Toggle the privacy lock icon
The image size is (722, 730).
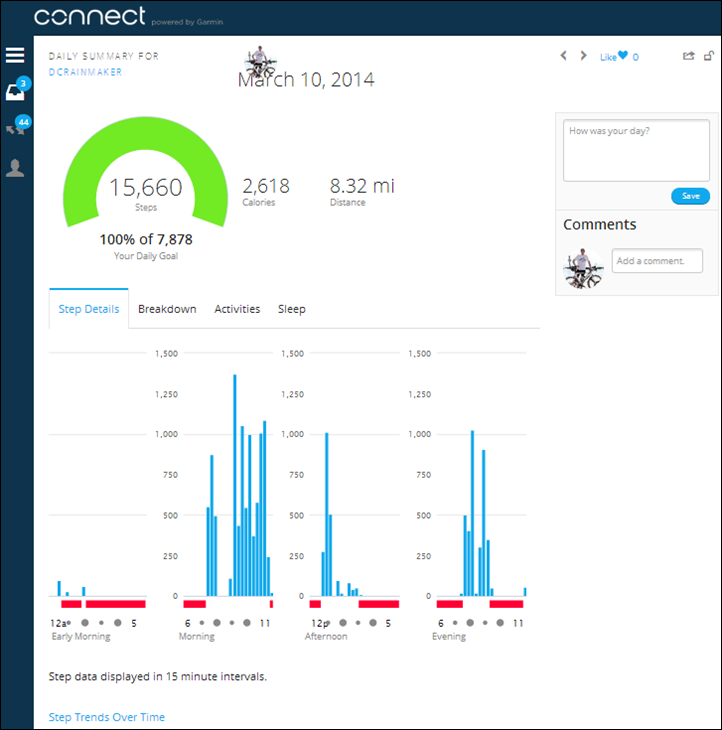[709, 56]
